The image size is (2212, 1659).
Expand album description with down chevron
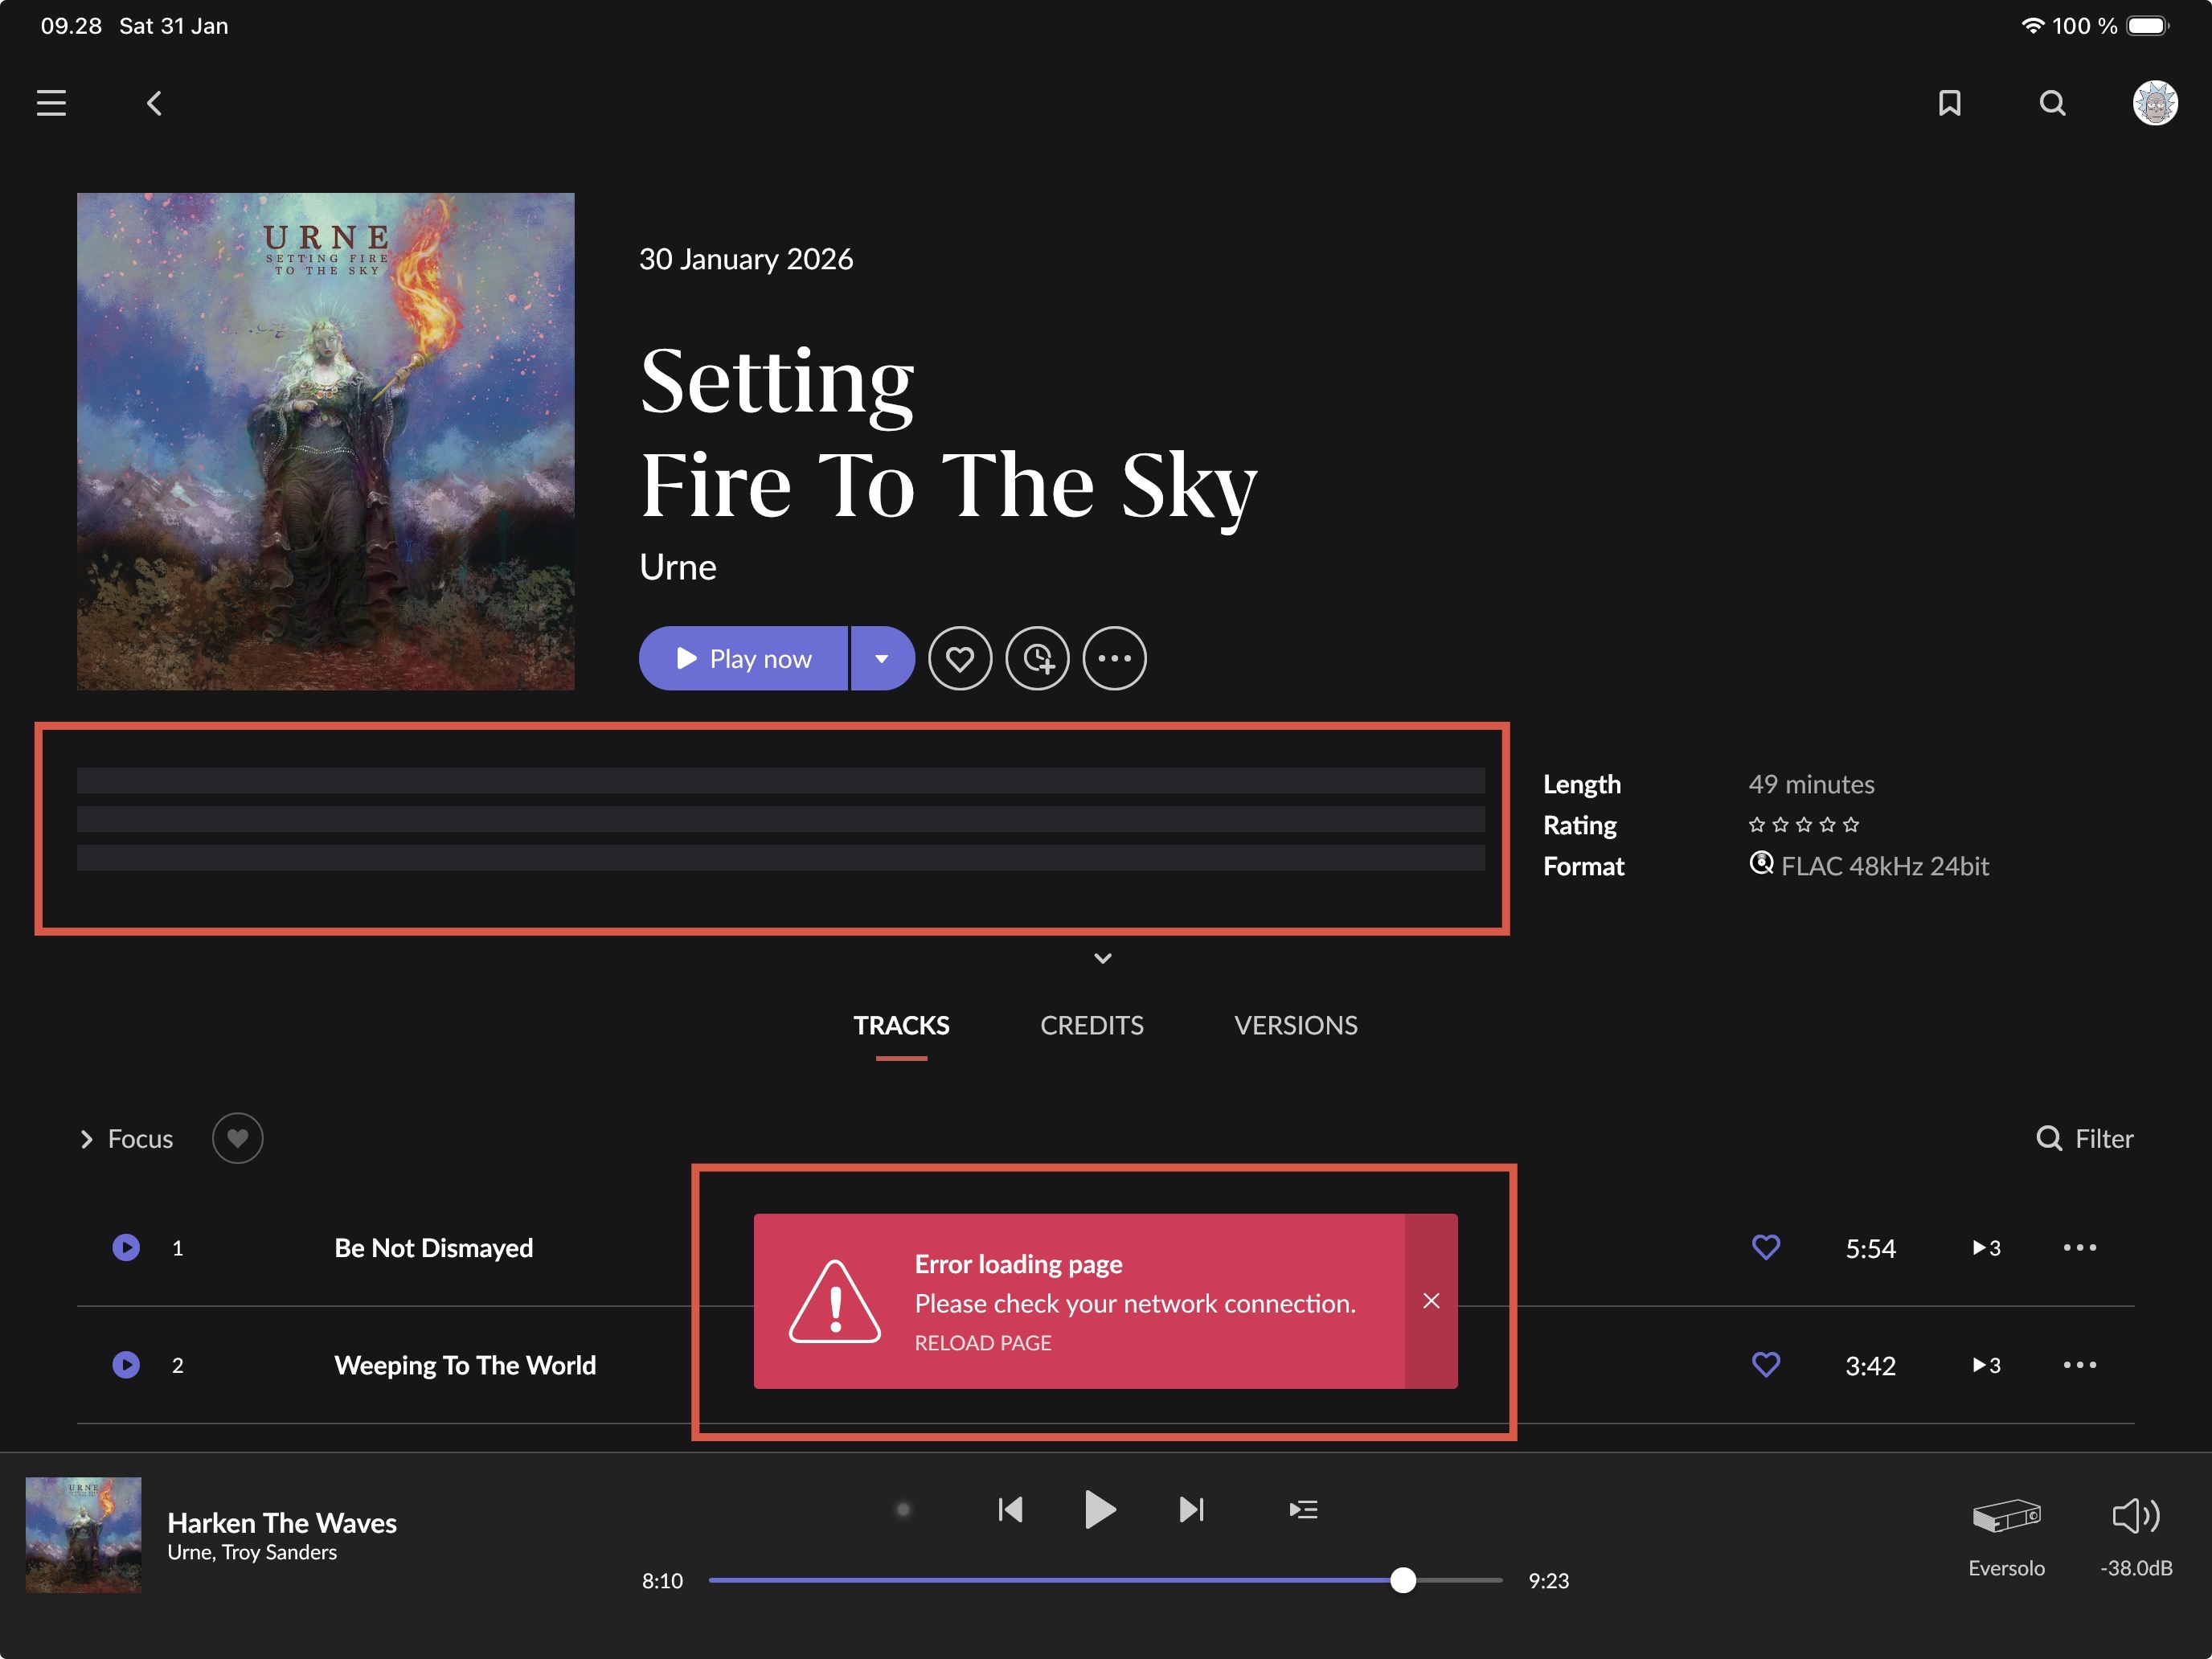tap(1102, 958)
